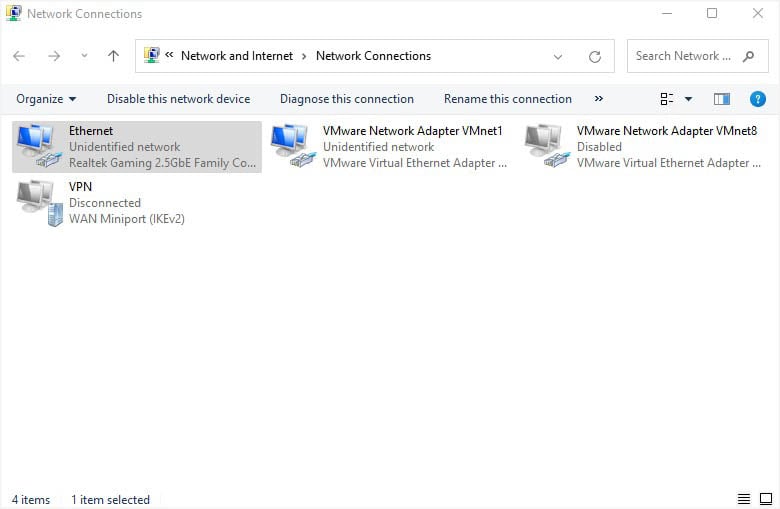The image size is (780, 509).
Task: Close the Network Connections window
Action: point(758,13)
